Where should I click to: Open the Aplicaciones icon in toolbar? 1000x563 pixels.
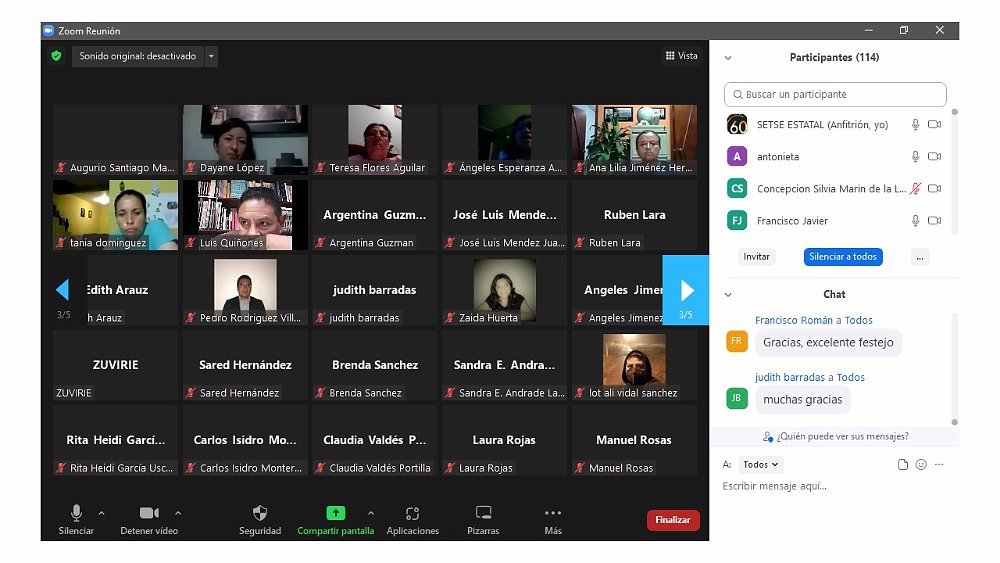412,513
